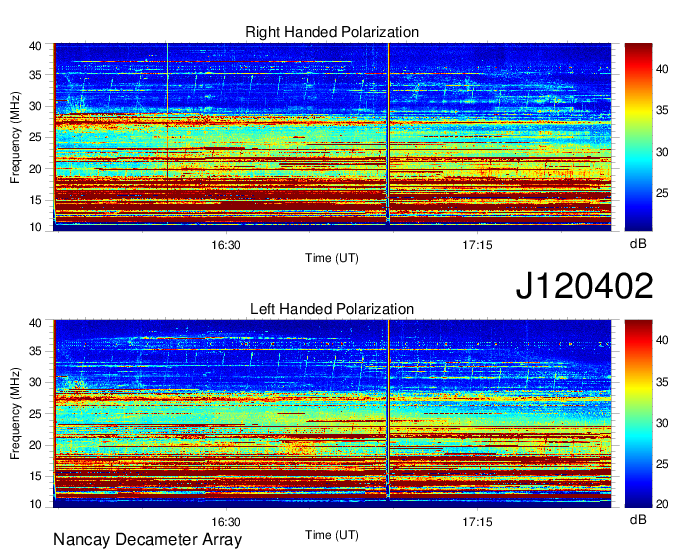Click the bottom plot's 20 MHz tick label
680x552 pixels.
[x=35, y=445]
